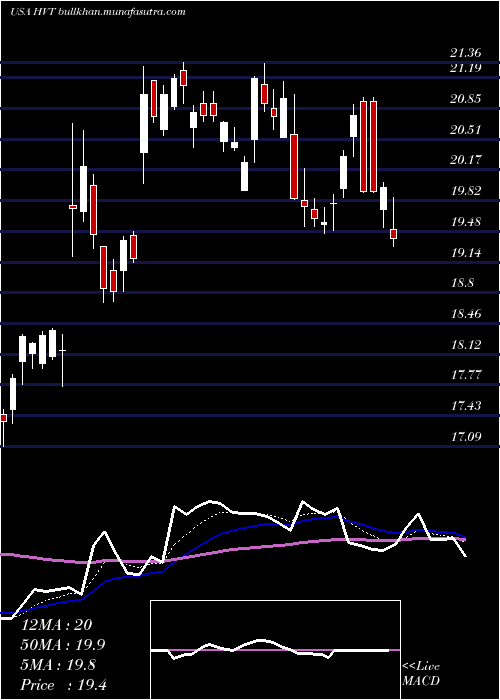The height and width of the screenshot is (700, 500).
Task: Click the USA HVT bullkhan.munafasutra.com title
Action: pos(98,12)
